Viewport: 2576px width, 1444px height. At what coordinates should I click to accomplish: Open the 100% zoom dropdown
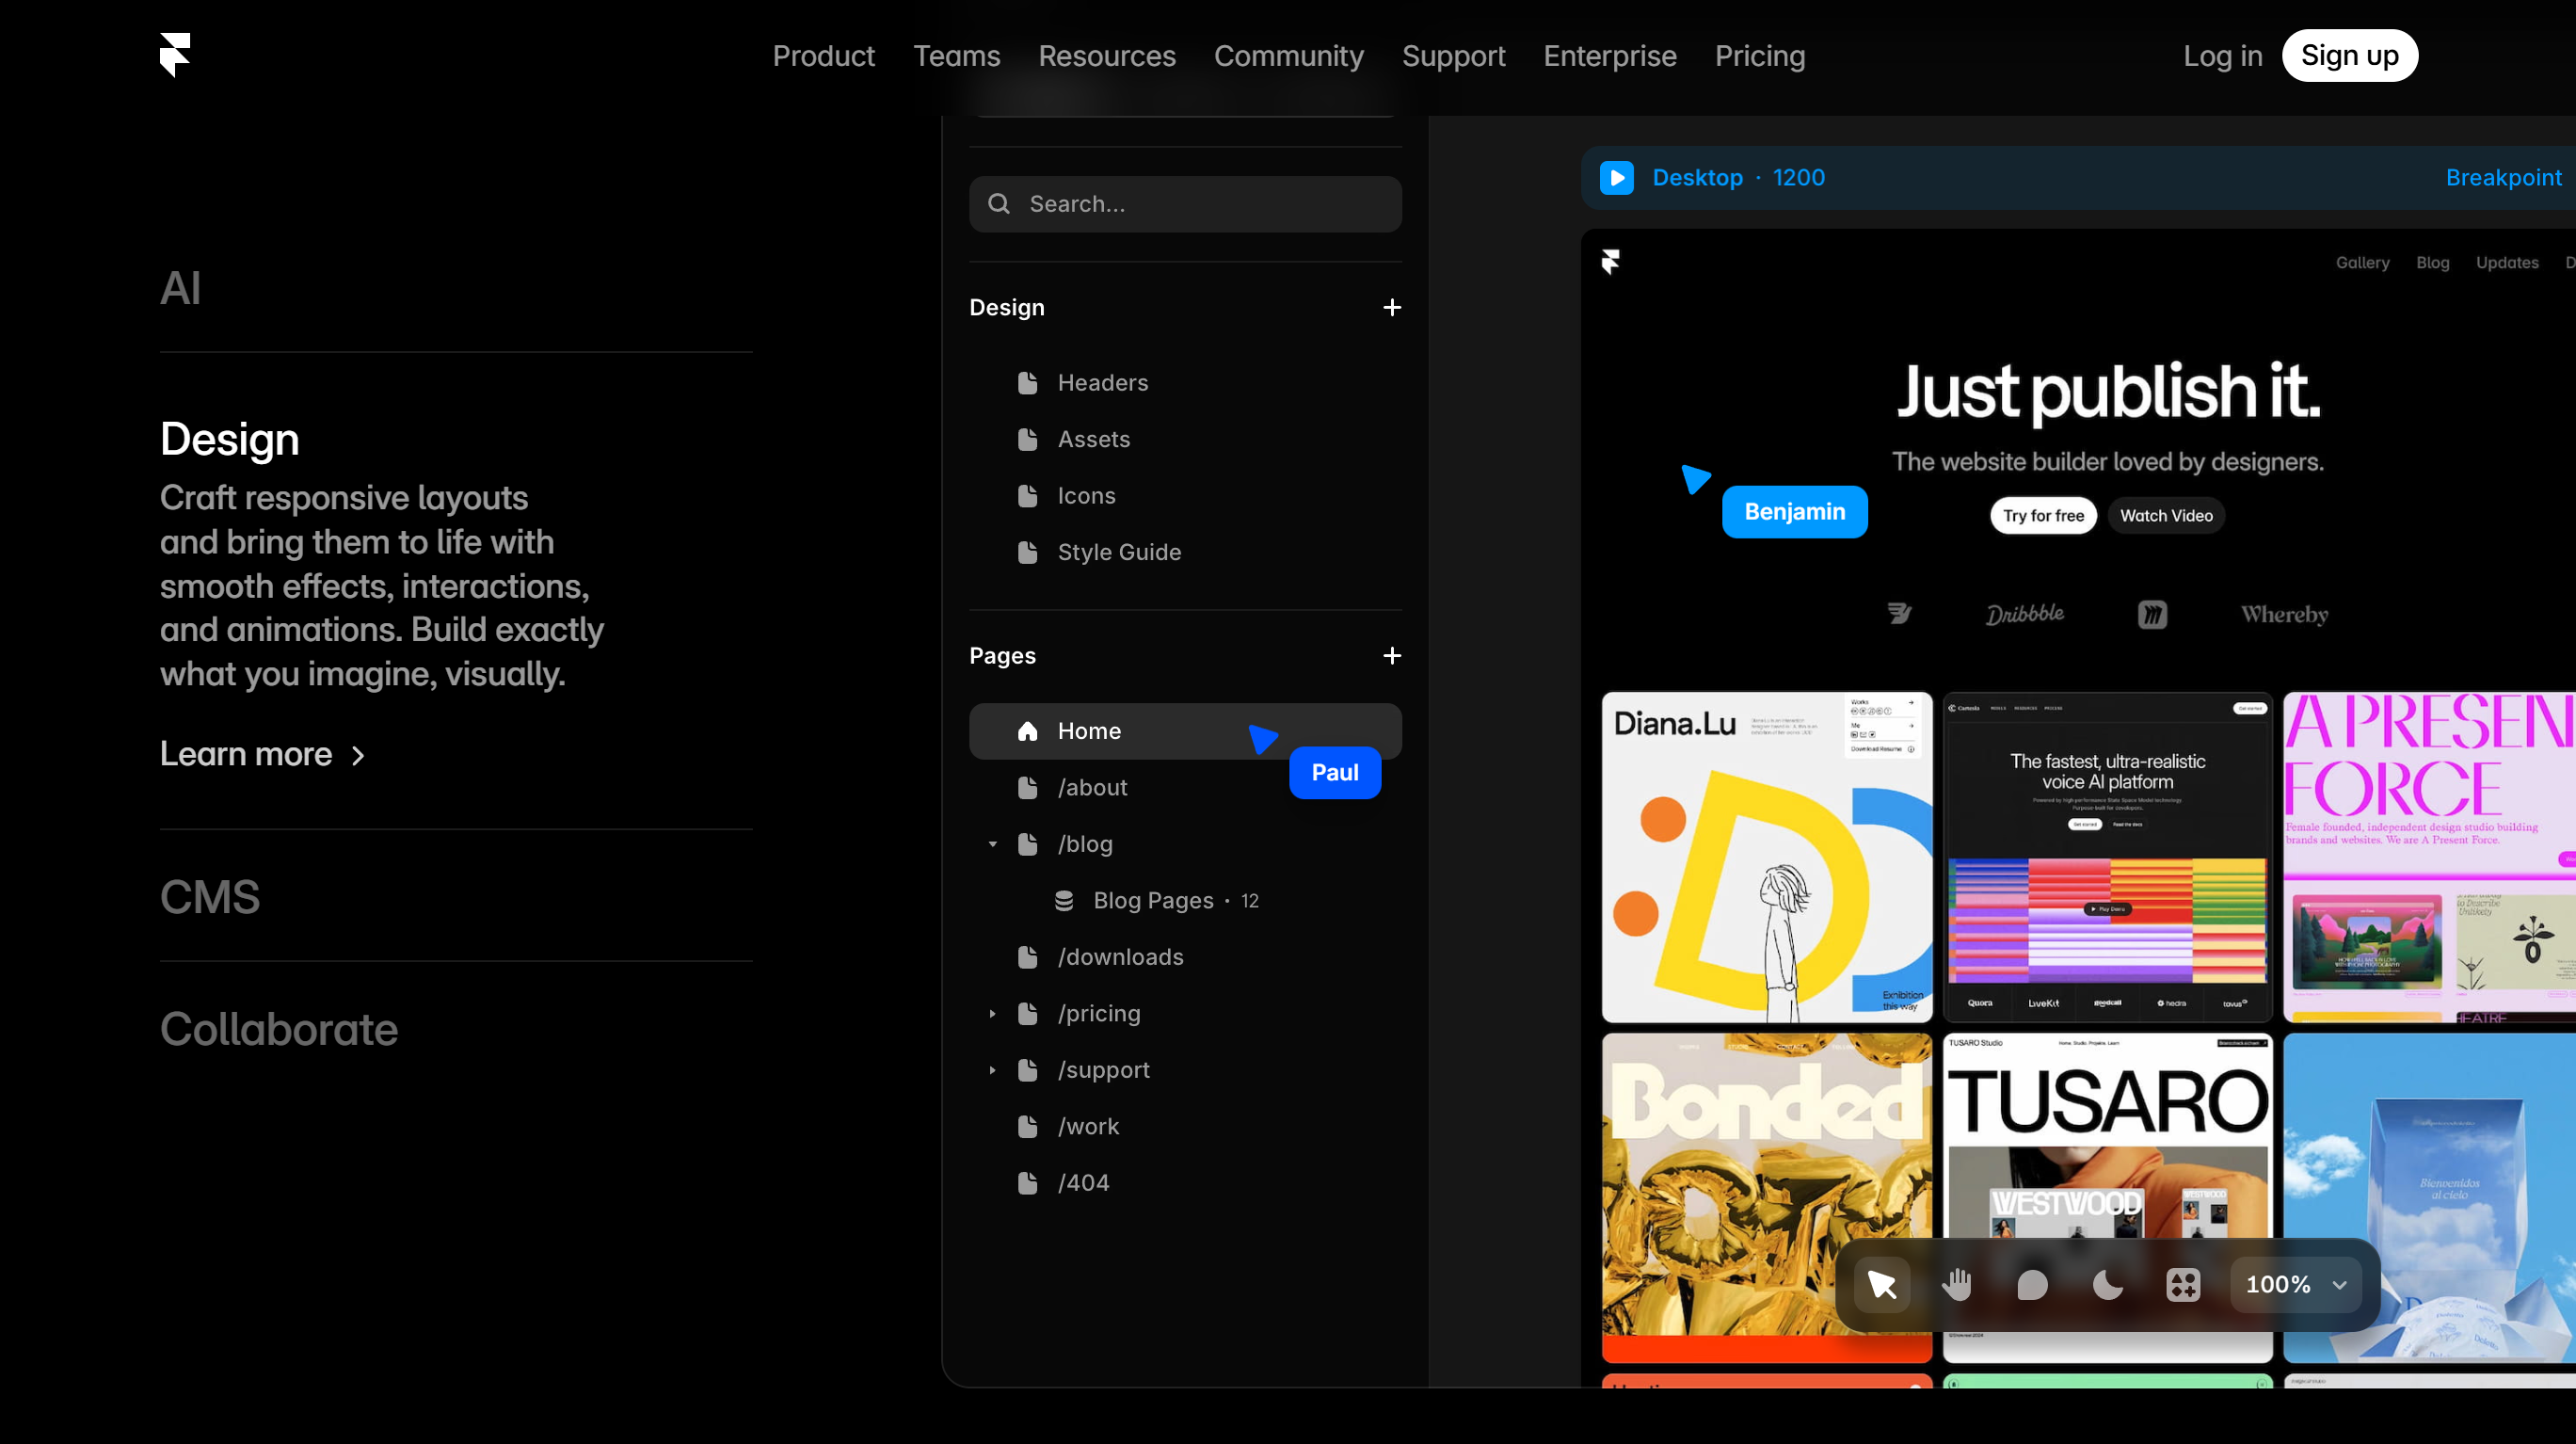pos(2296,1285)
